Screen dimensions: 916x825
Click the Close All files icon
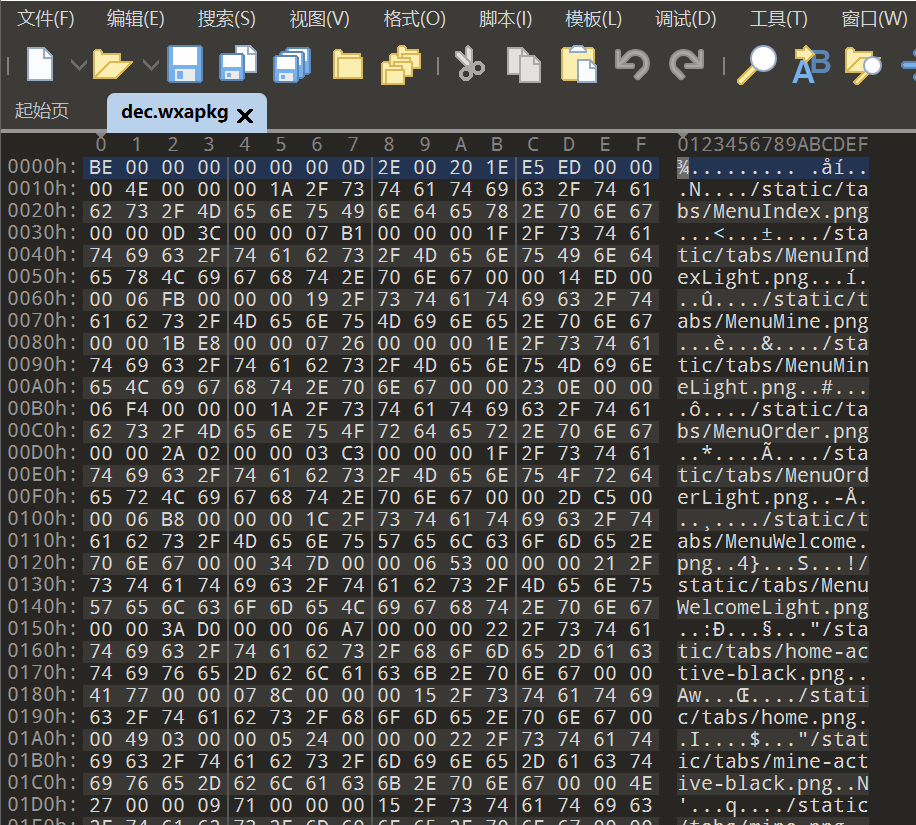401,65
